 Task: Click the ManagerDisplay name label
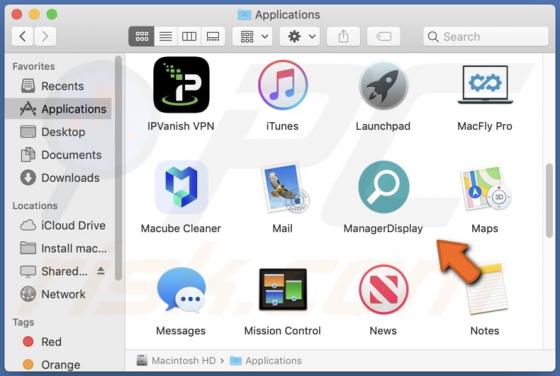pos(383,229)
